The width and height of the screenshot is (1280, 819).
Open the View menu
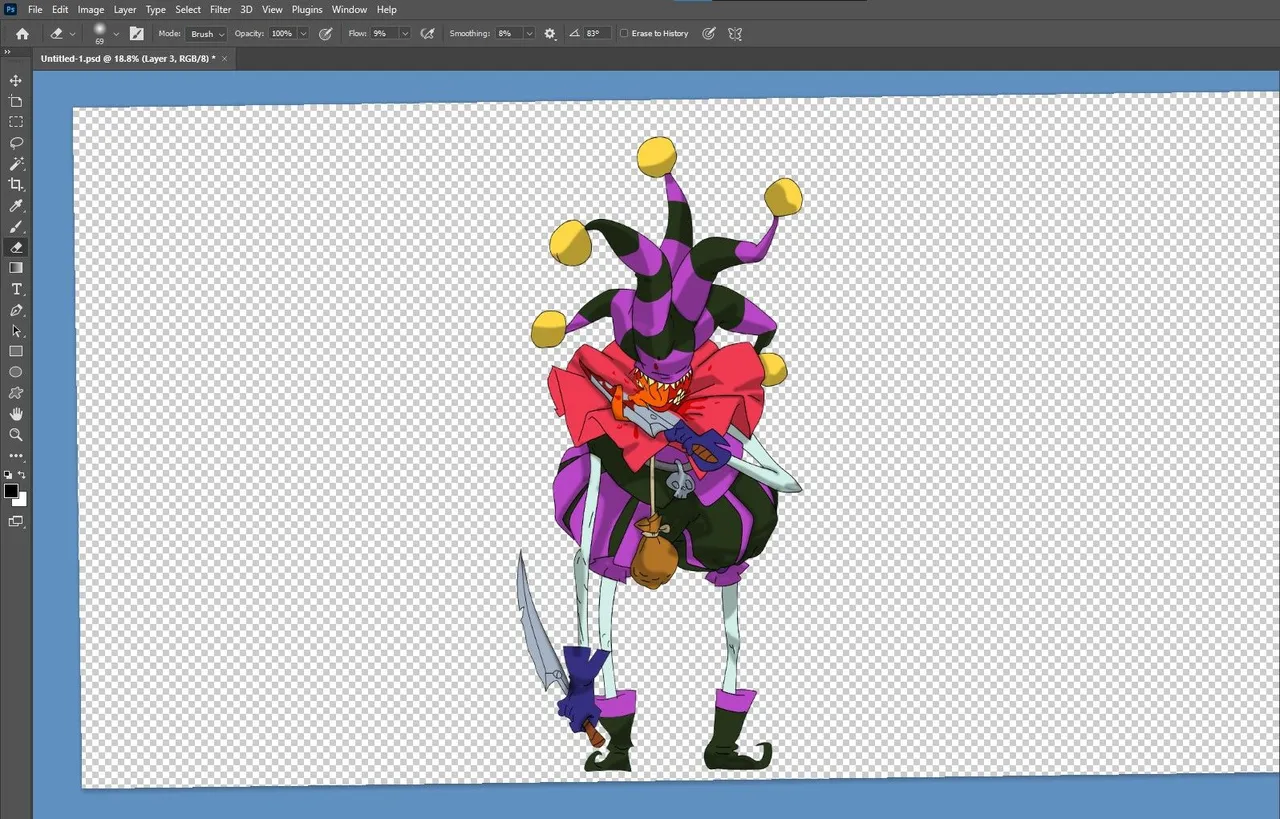pyautogui.click(x=272, y=9)
